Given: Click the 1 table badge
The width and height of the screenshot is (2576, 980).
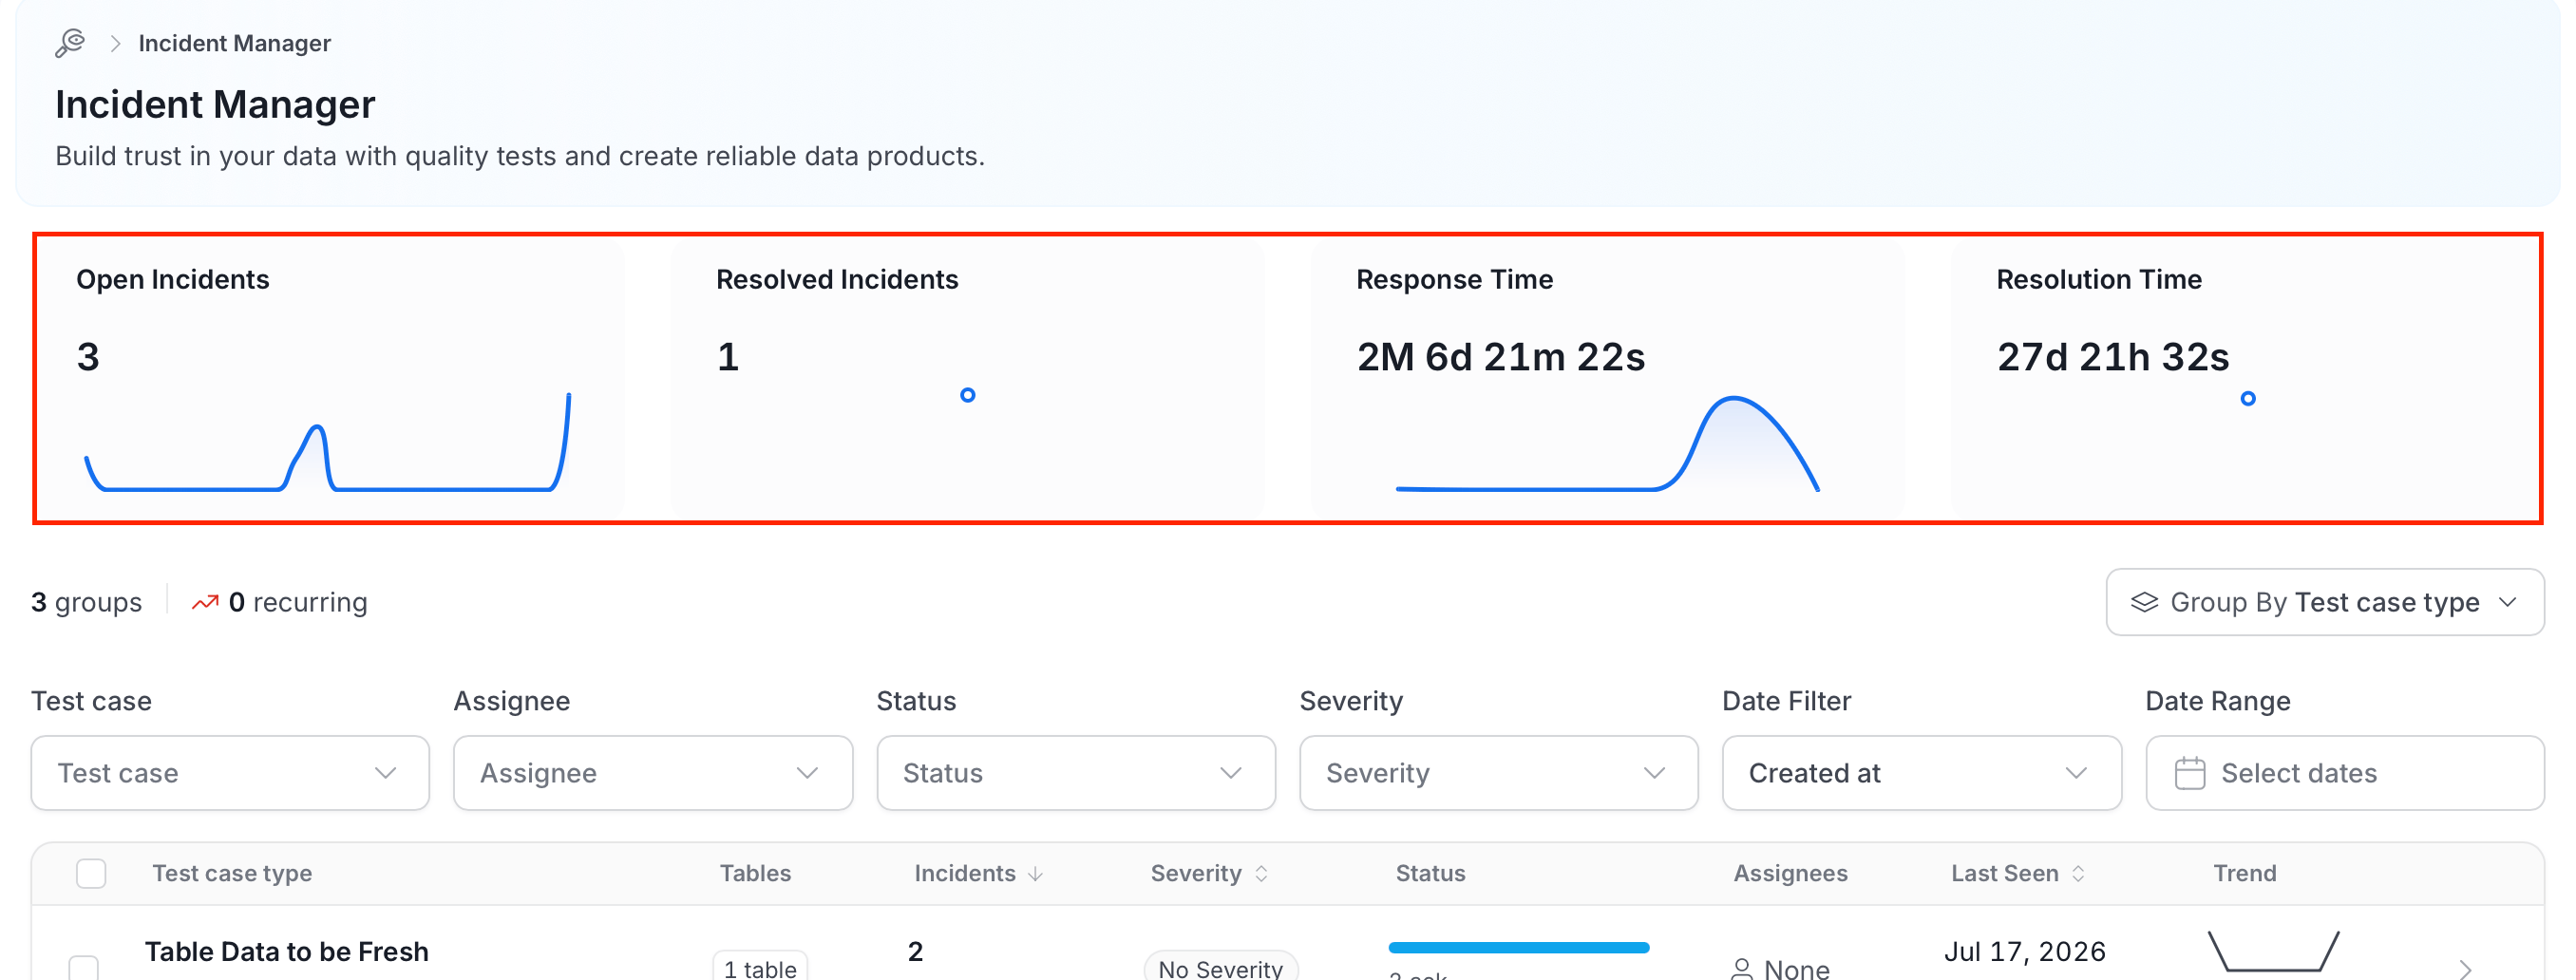Looking at the screenshot, I should point(759,967).
